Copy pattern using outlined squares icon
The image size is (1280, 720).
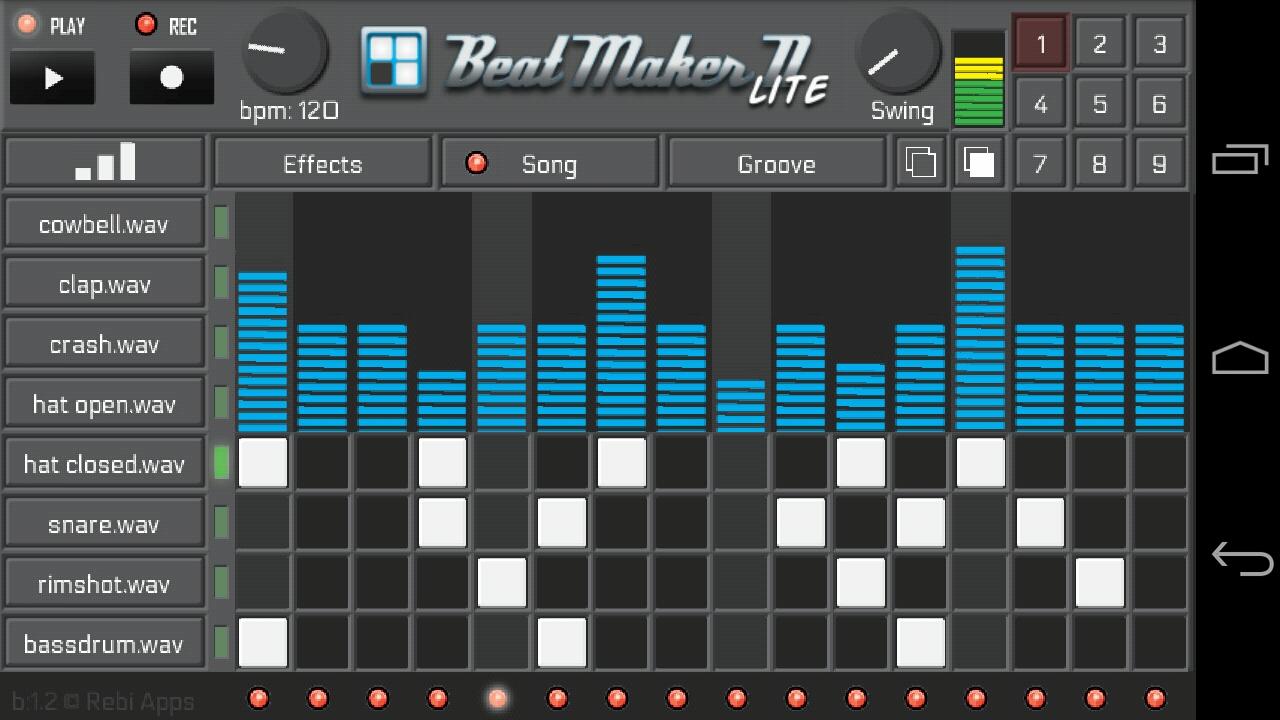coord(919,163)
